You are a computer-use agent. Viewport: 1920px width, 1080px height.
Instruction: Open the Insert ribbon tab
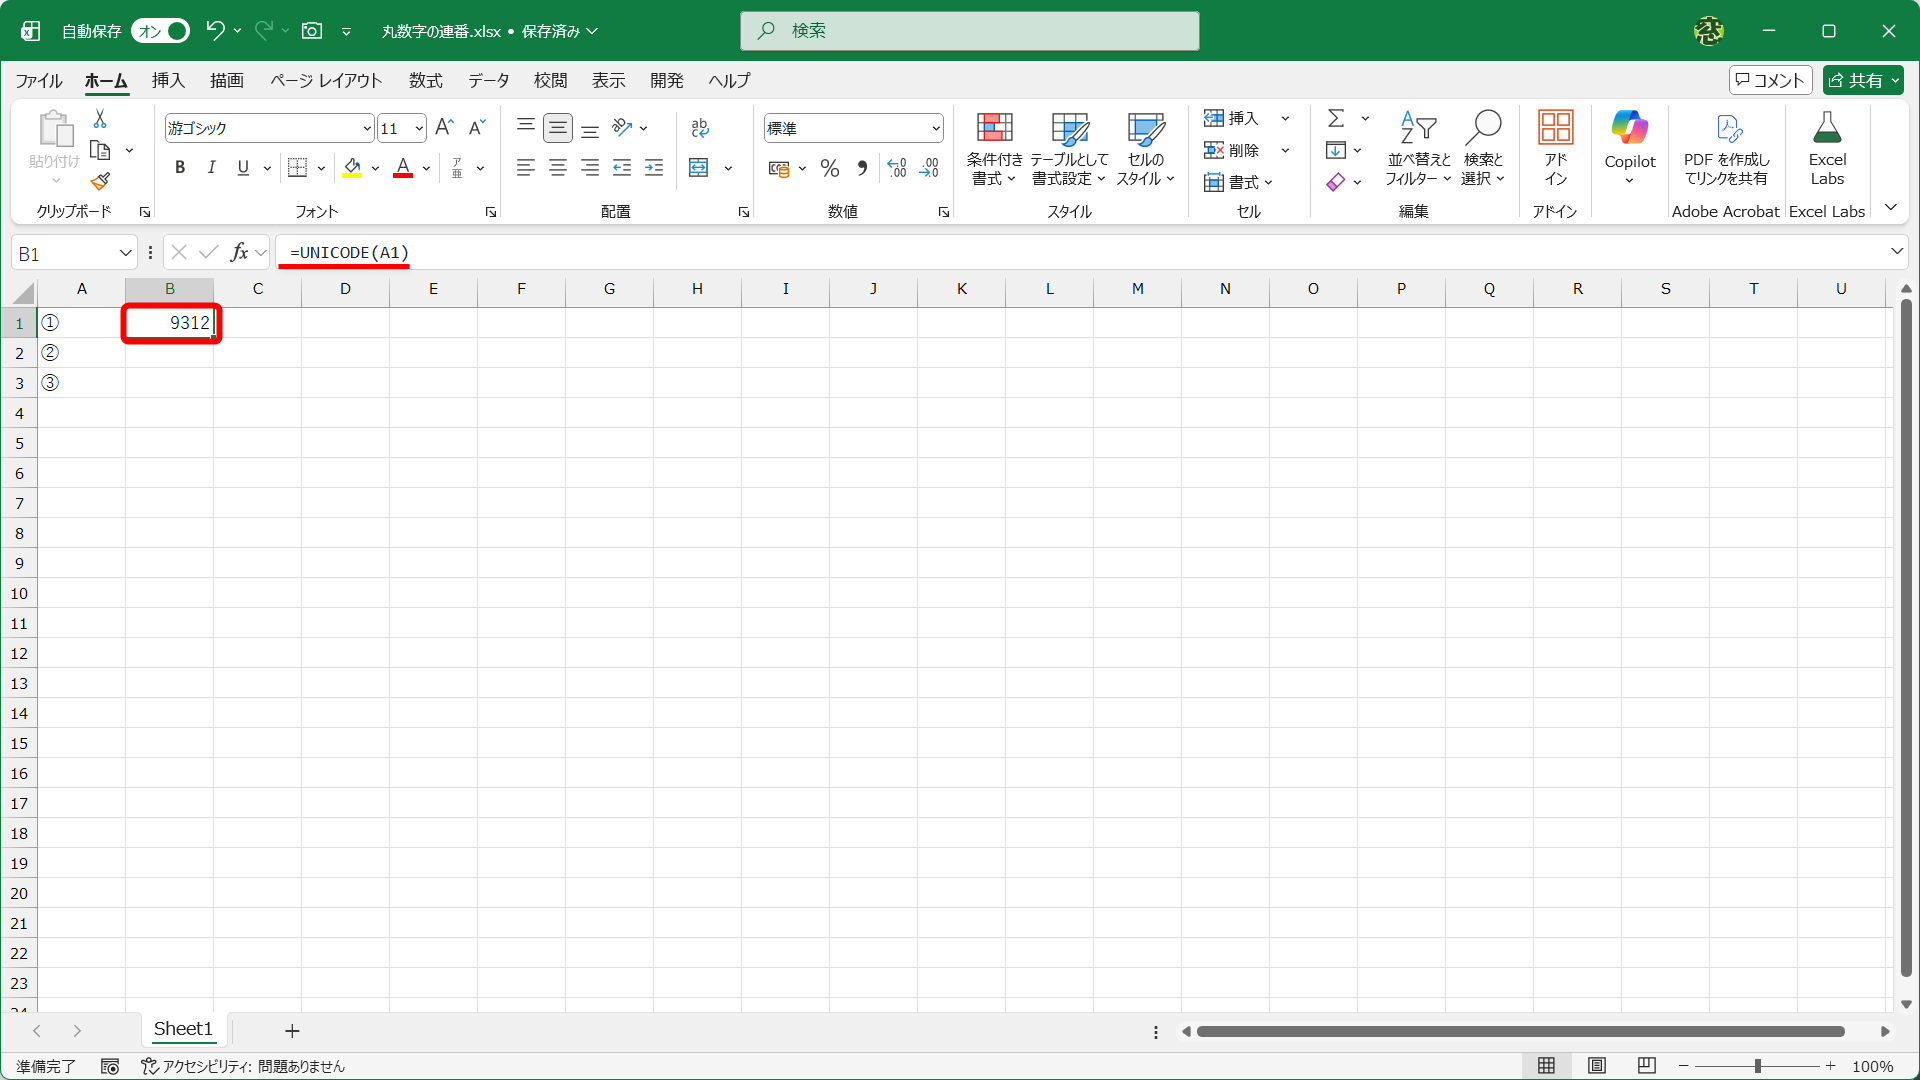(168, 80)
